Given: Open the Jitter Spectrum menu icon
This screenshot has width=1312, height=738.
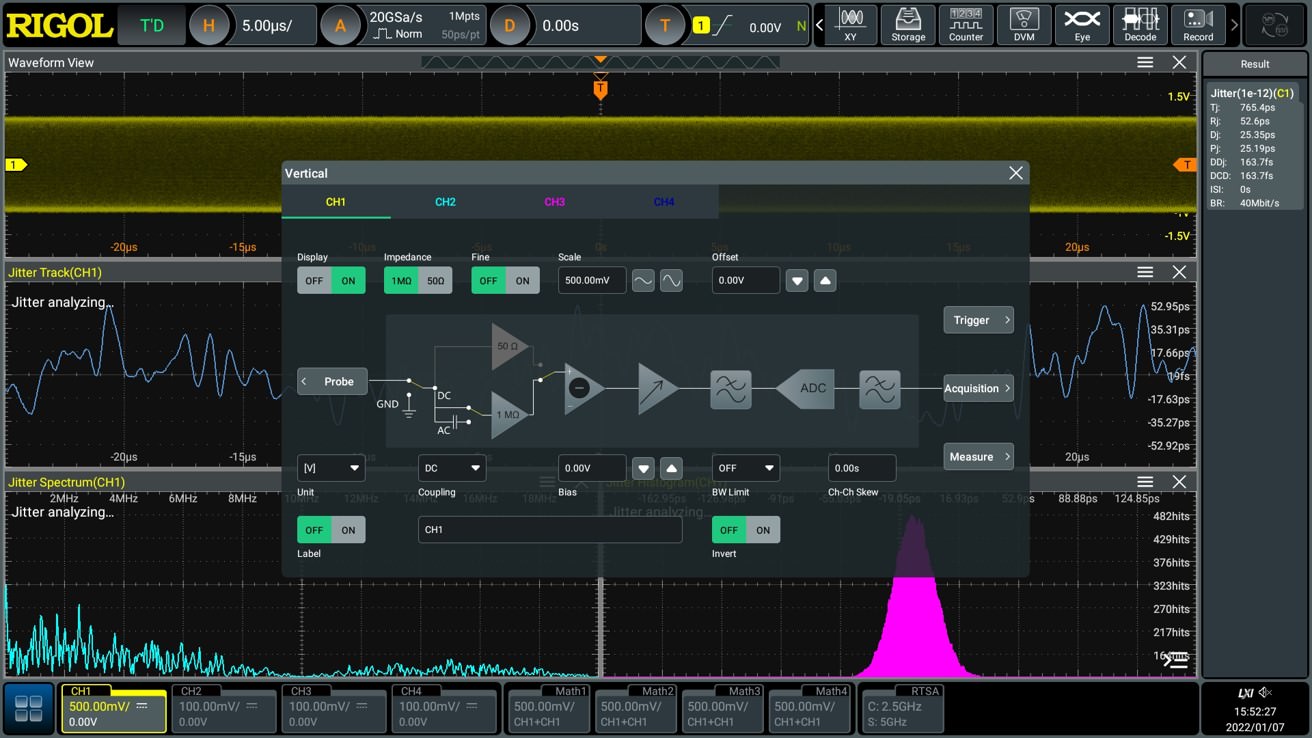Looking at the screenshot, I should 1145,482.
